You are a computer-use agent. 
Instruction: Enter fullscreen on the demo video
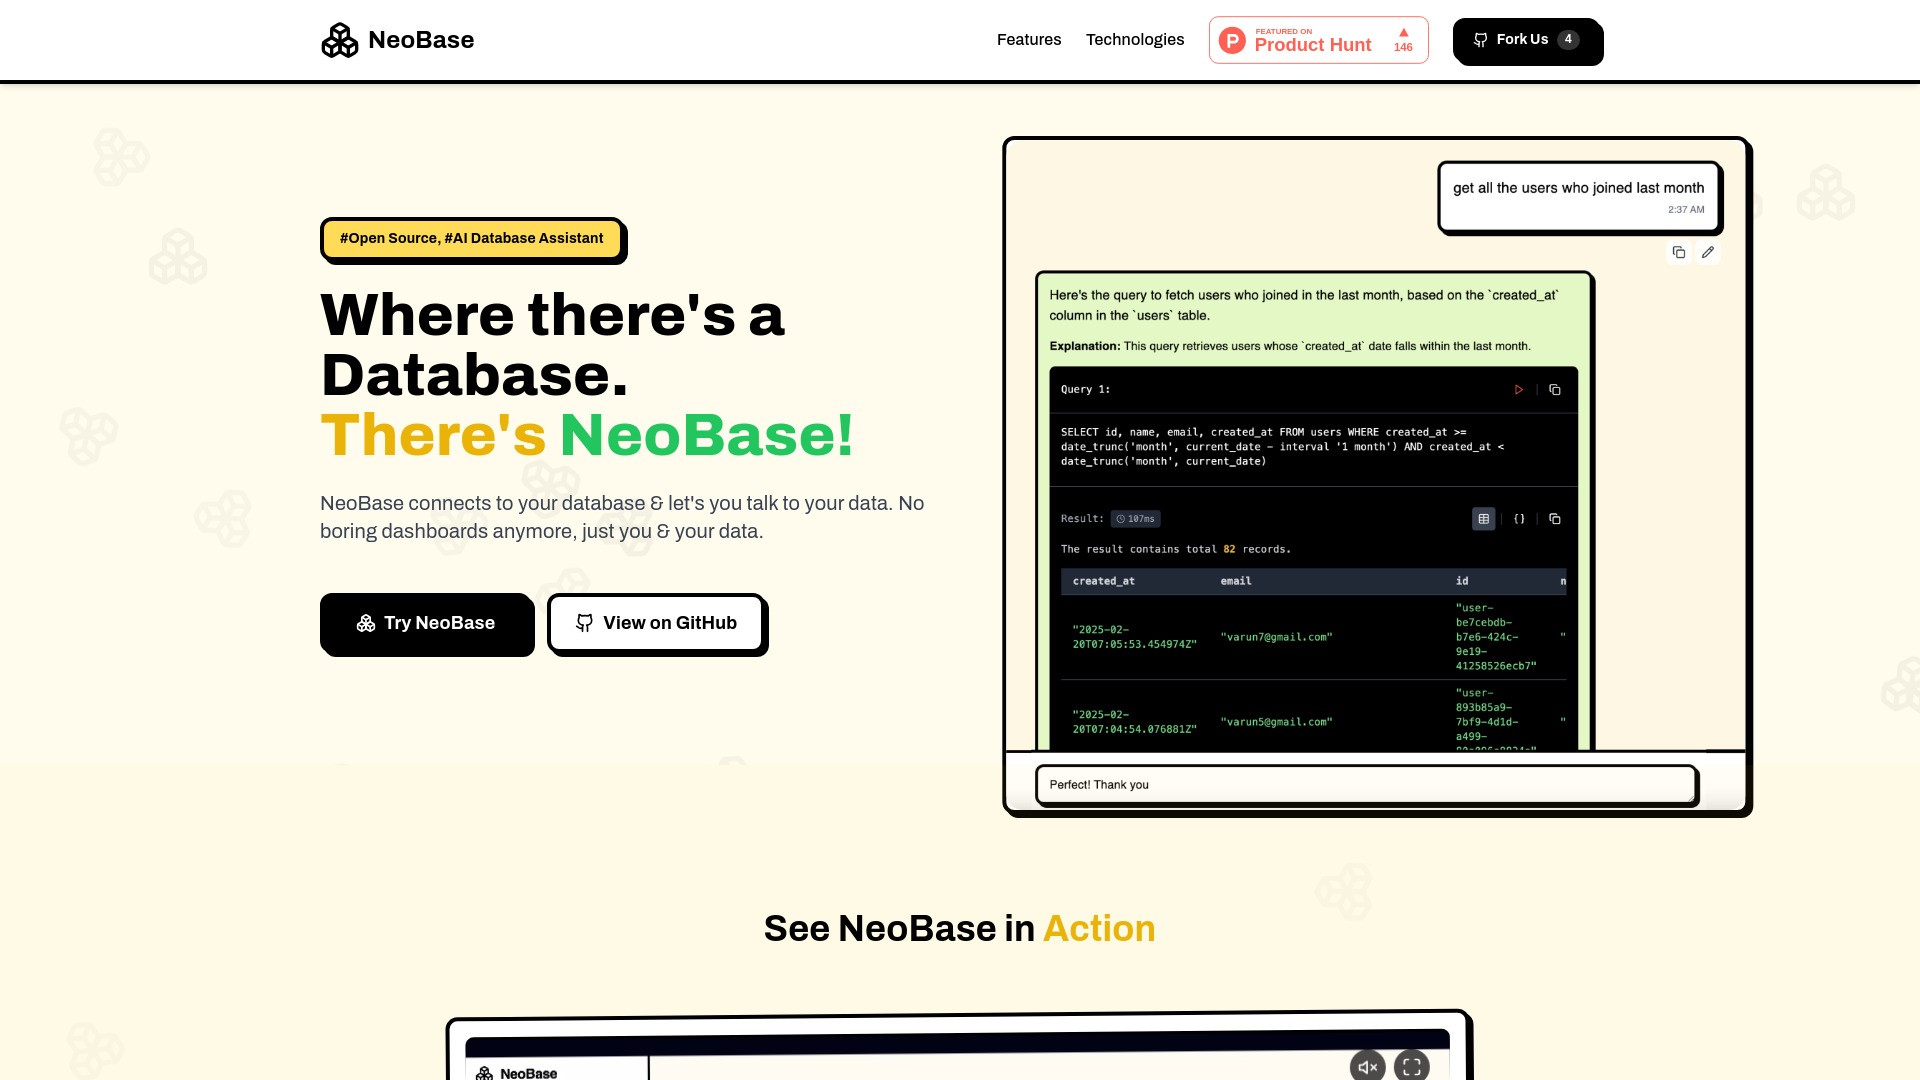[x=1411, y=1066]
